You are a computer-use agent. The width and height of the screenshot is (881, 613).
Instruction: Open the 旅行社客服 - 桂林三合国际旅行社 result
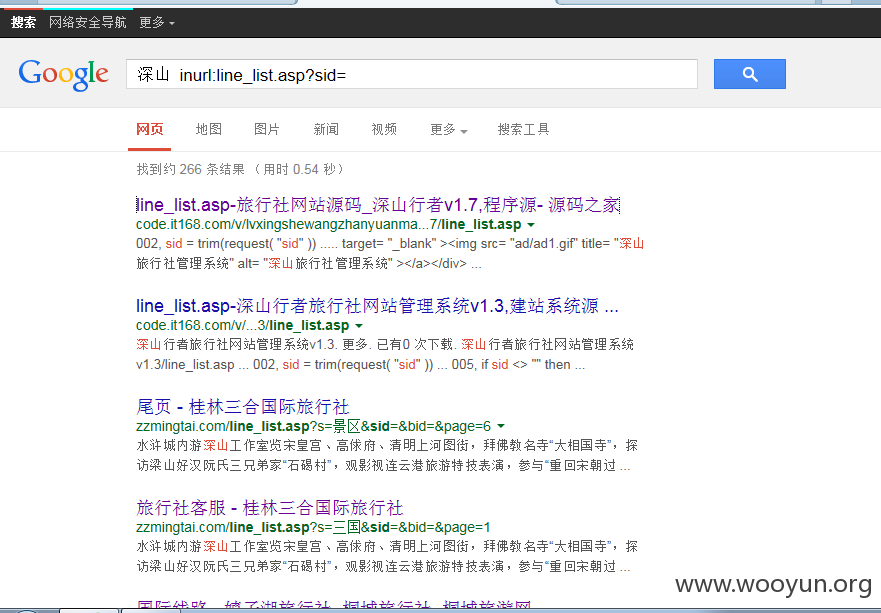(x=270, y=508)
